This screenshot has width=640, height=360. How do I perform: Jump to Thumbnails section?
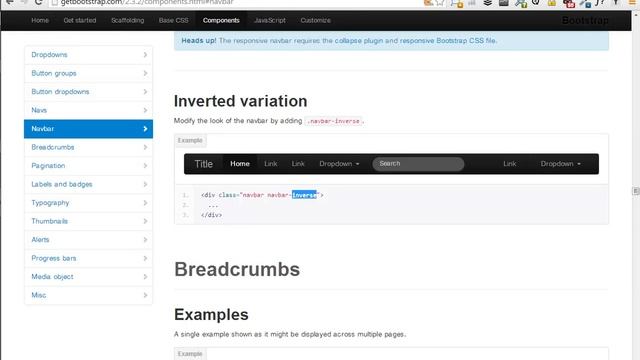89,221
